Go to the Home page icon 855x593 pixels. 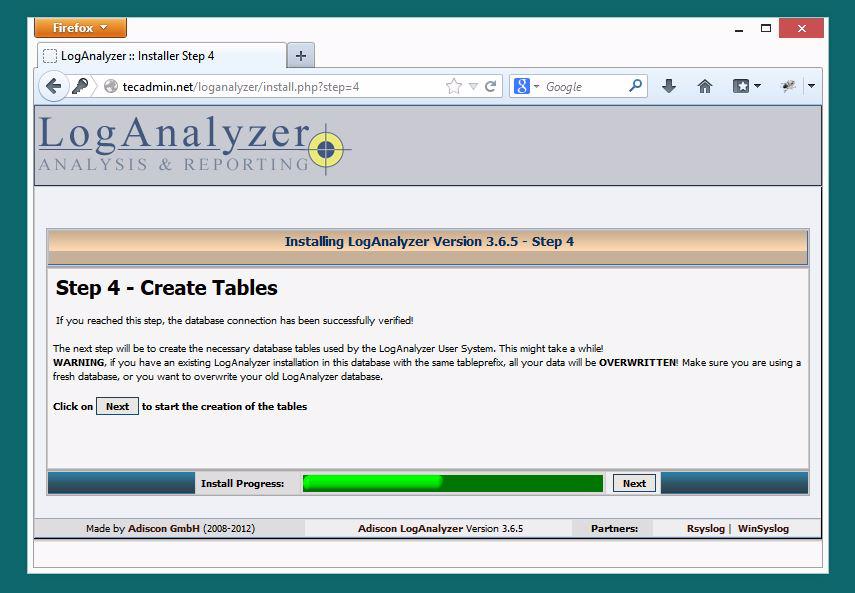click(x=705, y=86)
